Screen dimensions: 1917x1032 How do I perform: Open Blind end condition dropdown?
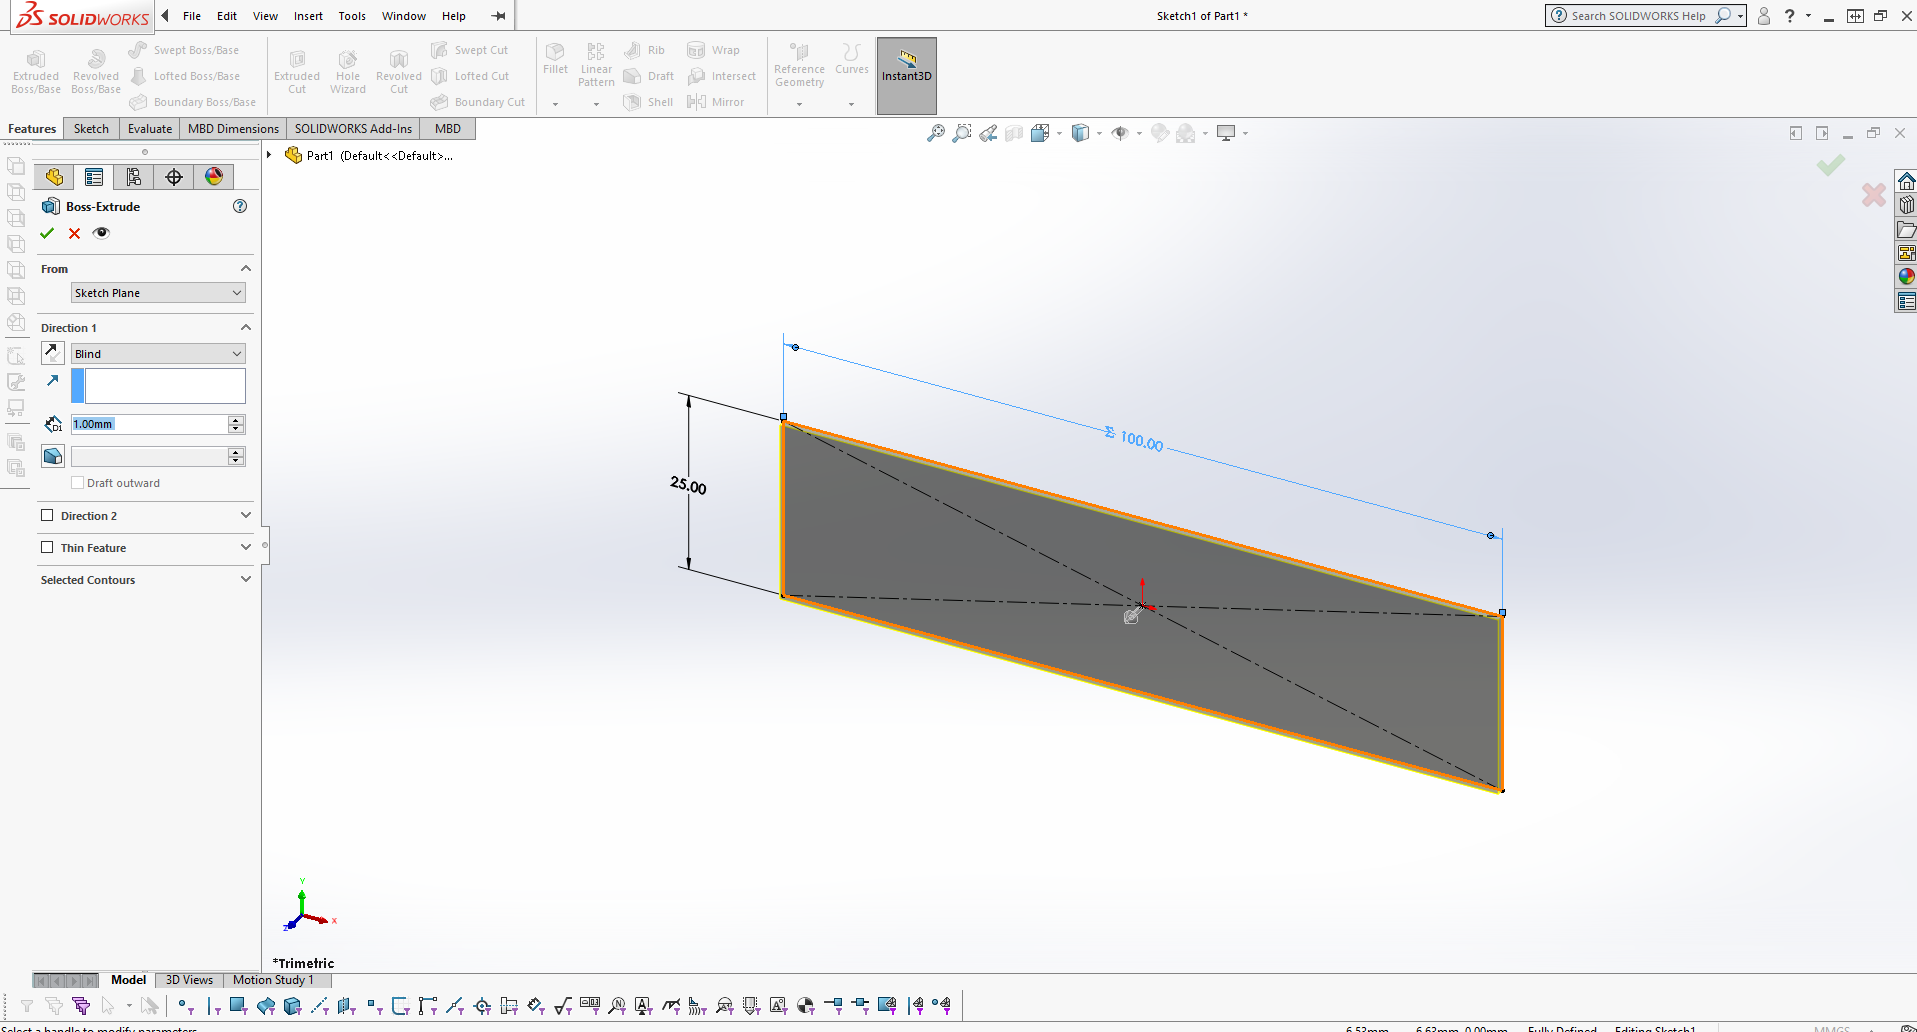[158, 354]
